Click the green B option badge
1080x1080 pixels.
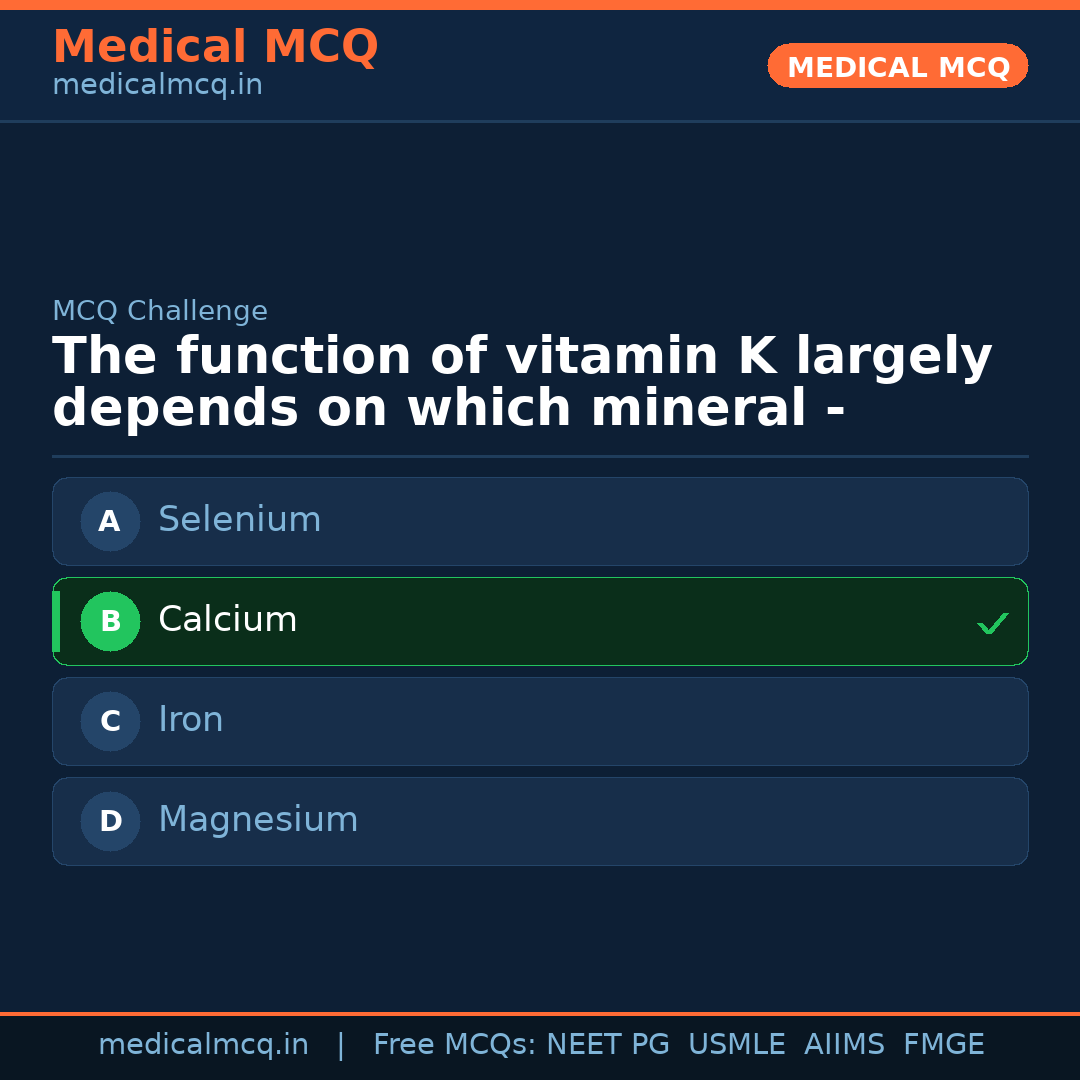tap(110, 621)
